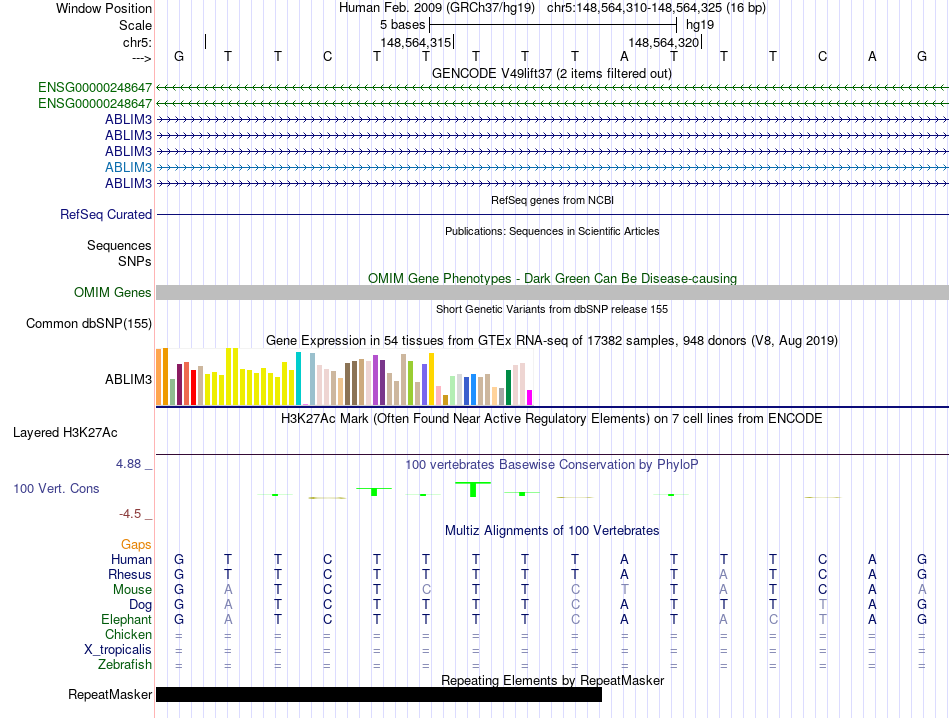The width and height of the screenshot is (950, 718).
Task: Click ABLIM3 label beside GTEx bar chart
Action: coord(128,379)
